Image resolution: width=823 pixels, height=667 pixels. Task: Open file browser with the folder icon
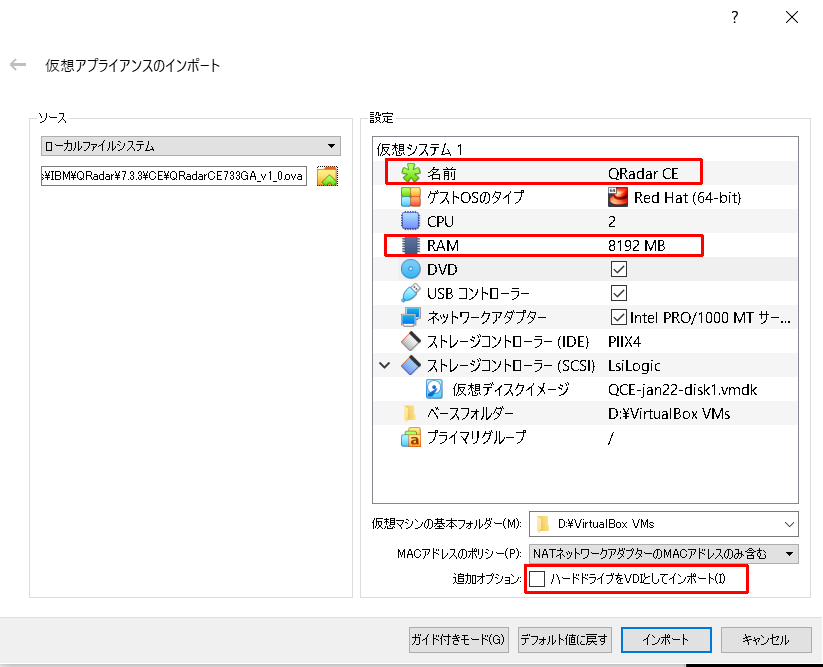pos(327,176)
